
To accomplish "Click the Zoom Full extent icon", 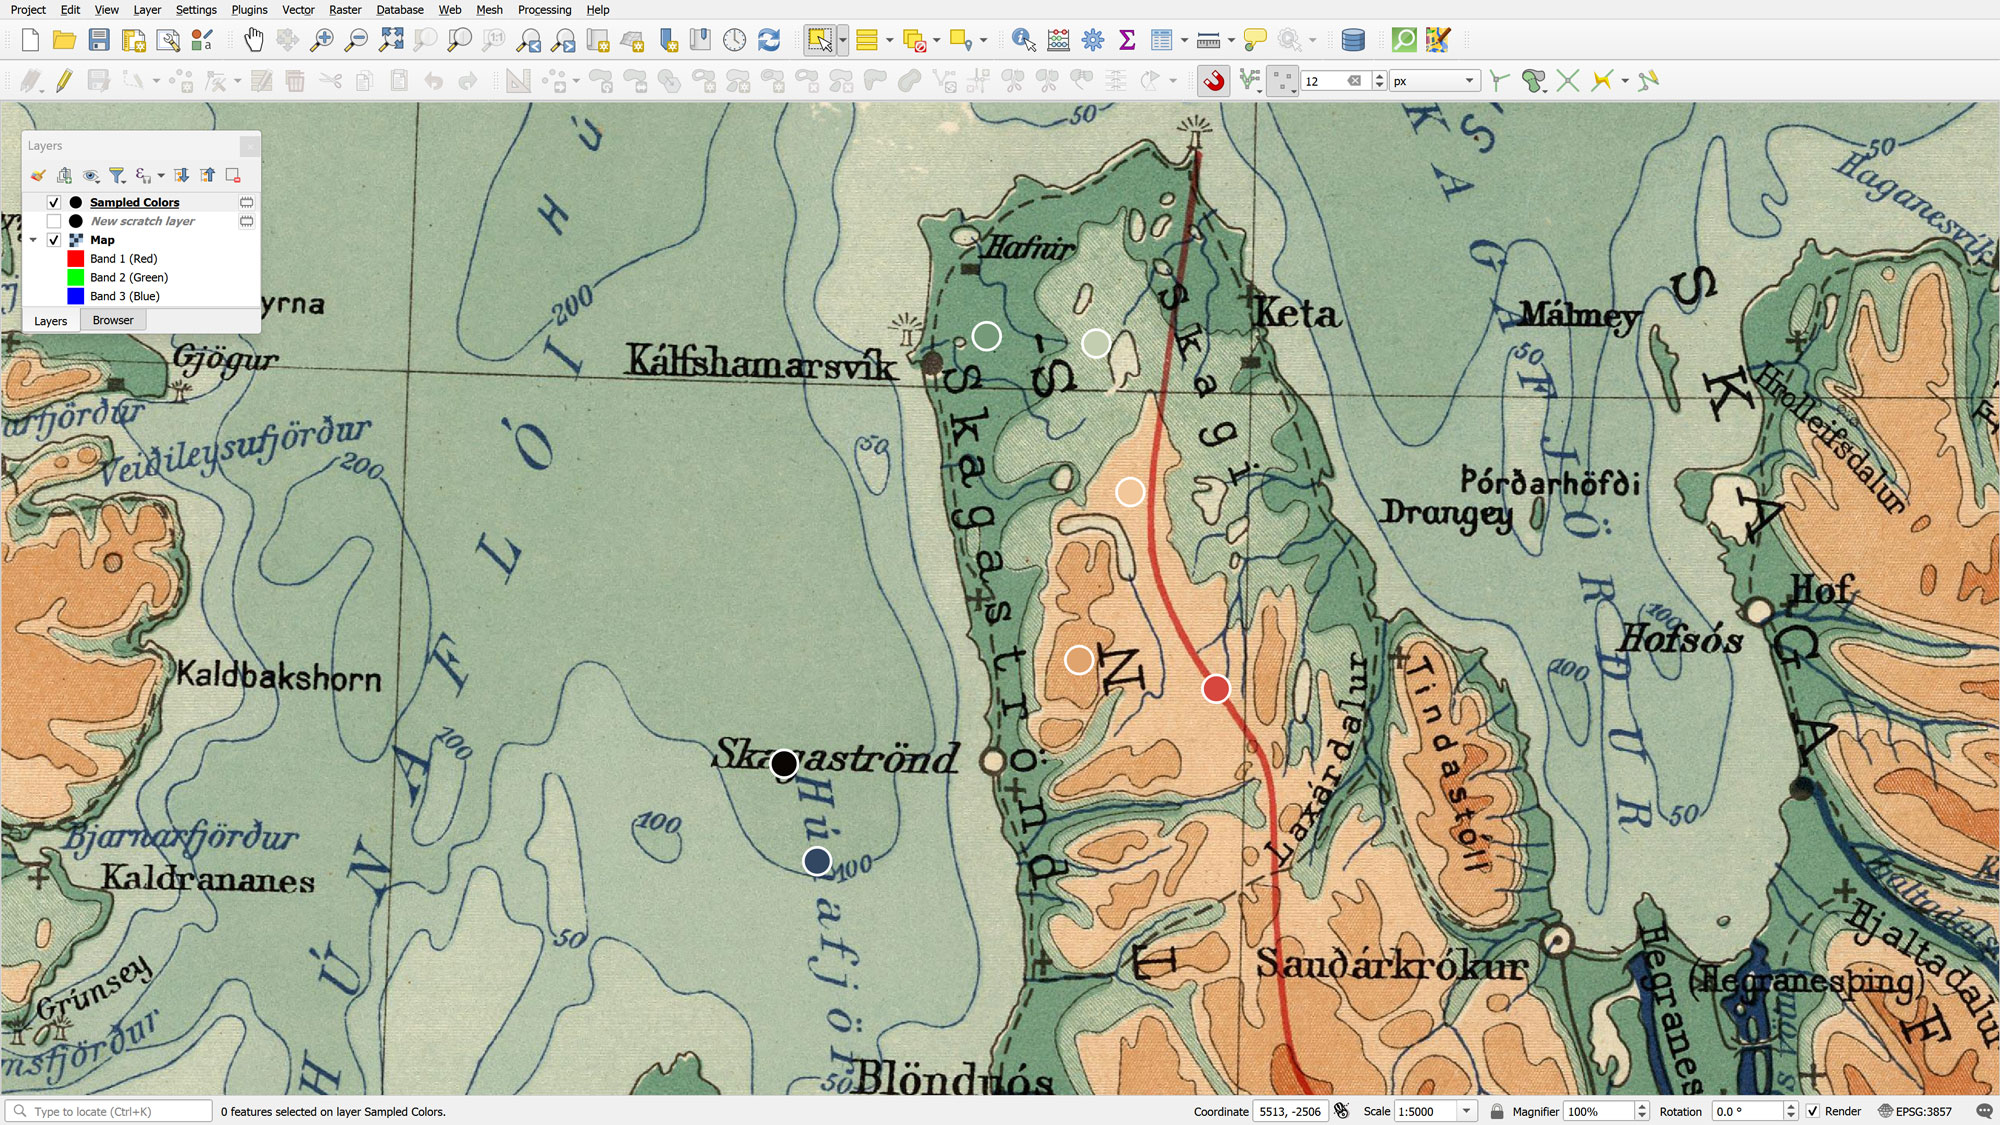I will [x=391, y=40].
